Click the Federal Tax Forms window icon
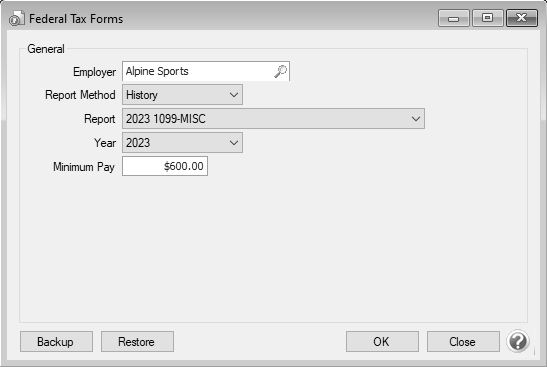 click(17, 18)
